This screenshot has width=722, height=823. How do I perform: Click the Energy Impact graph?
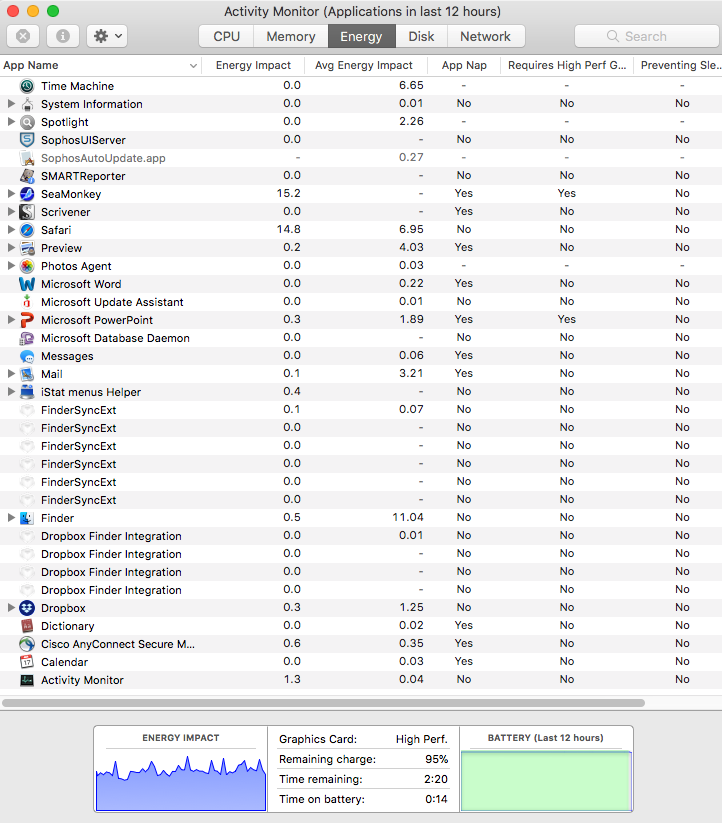(x=181, y=783)
